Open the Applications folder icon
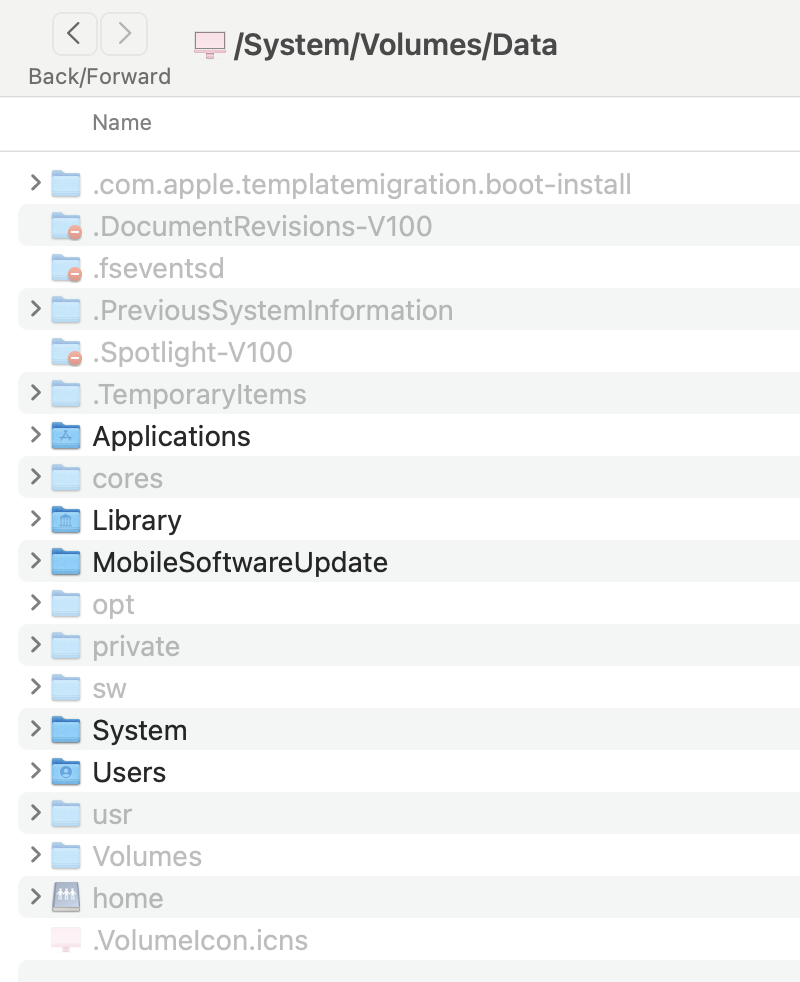Image resolution: width=800 pixels, height=982 pixels. pyautogui.click(x=66, y=436)
